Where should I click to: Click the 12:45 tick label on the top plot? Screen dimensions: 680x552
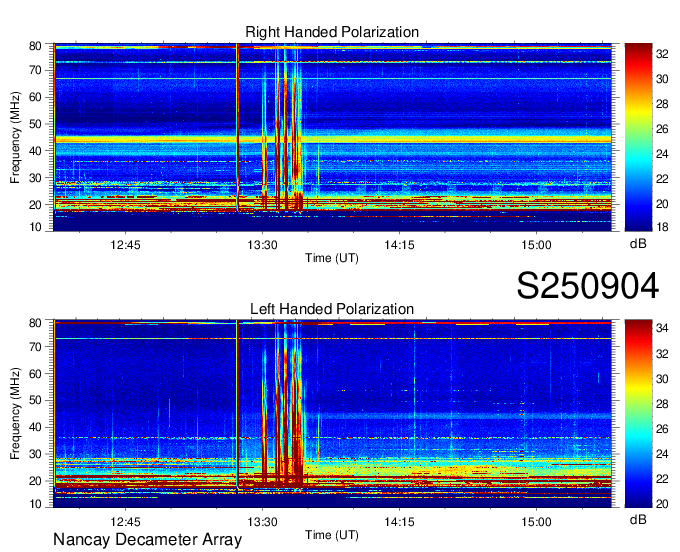click(x=125, y=245)
